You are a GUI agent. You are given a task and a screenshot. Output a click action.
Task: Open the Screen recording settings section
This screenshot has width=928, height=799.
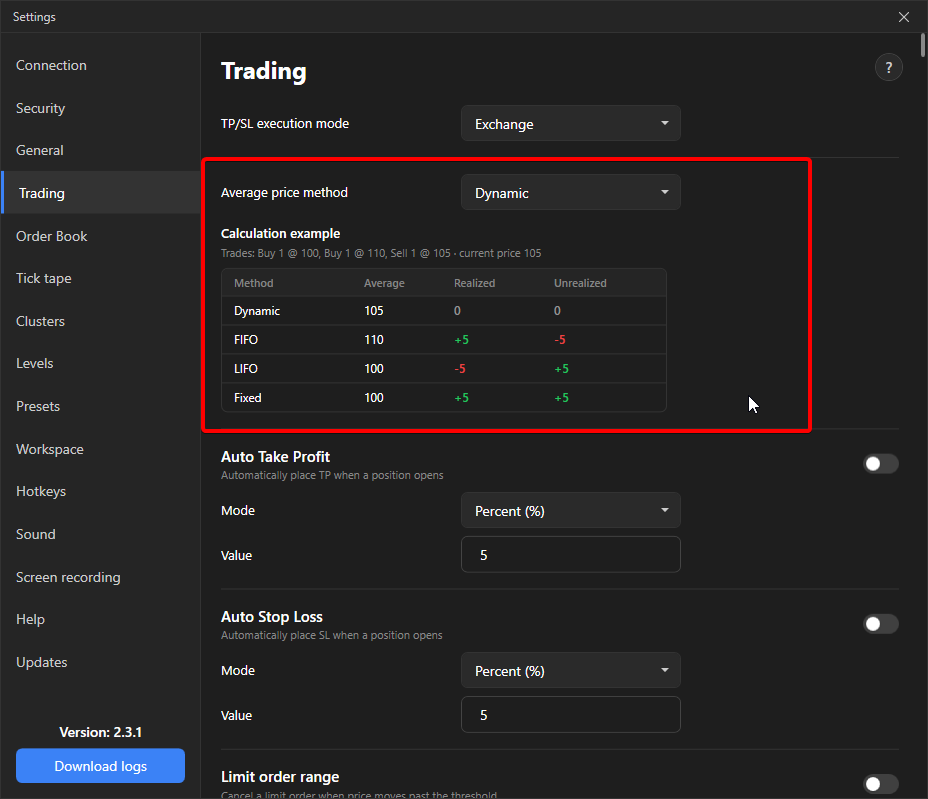click(x=101, y=577)
